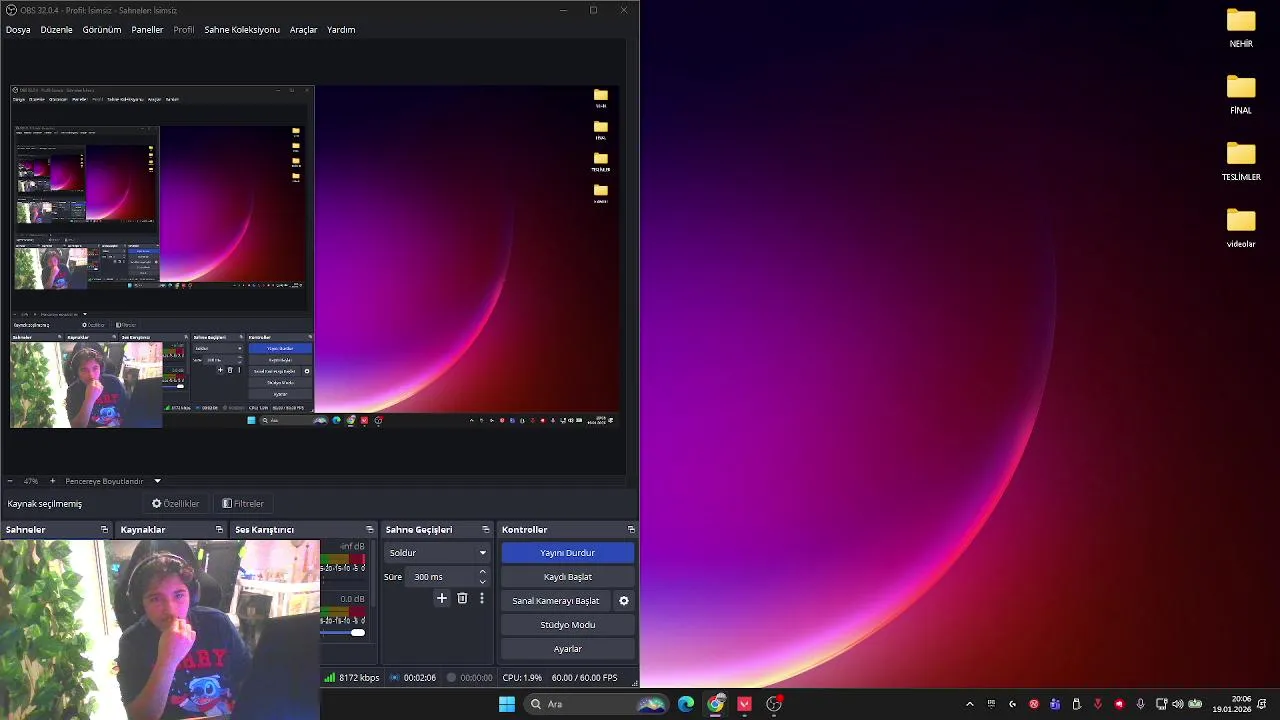Viewport: 1280px width, 720px height.
Task: Open the Dosya menu
Action: [x=18, y=30]
